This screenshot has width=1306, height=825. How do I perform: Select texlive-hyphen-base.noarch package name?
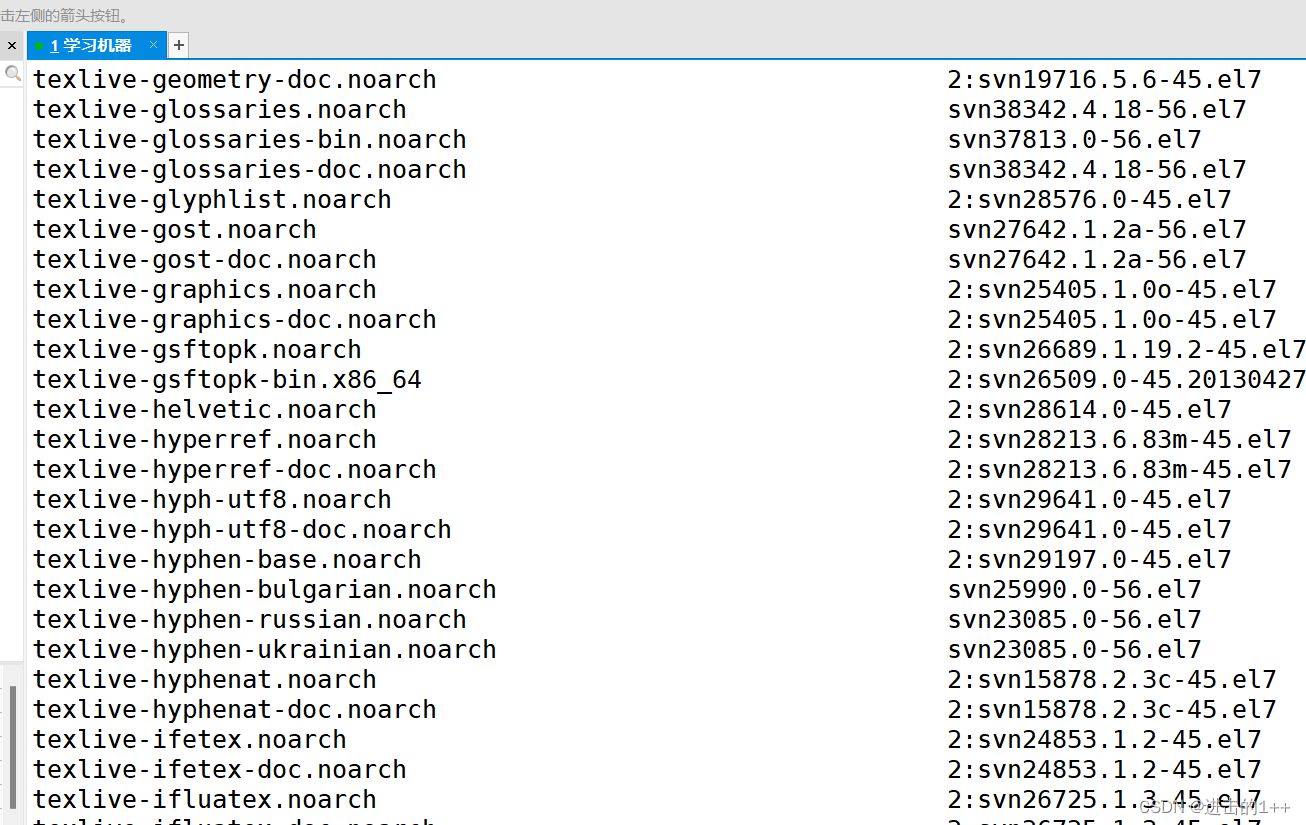pos(227,560)
